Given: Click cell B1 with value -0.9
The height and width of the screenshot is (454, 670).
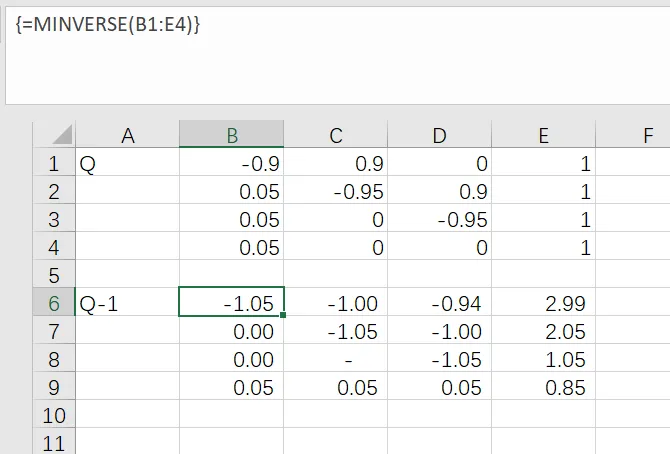Looking at the screenshot, I should tap(231, 164).
